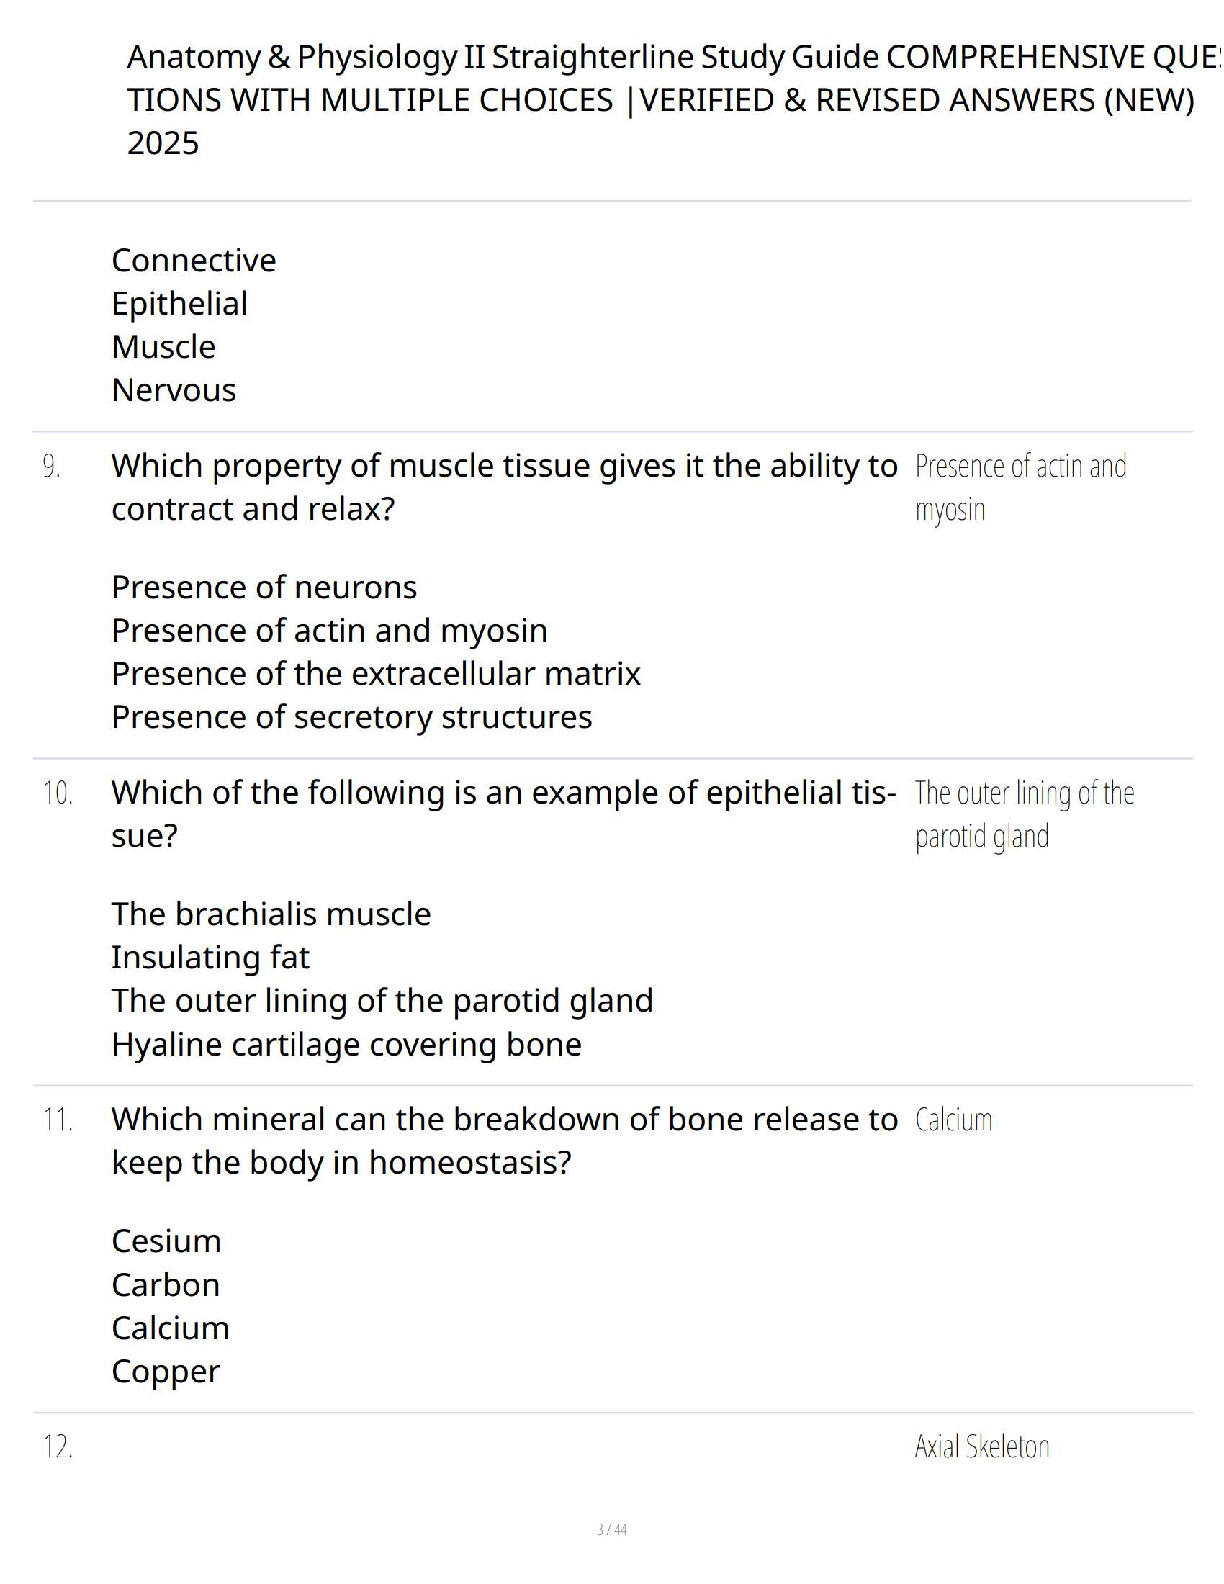The image size is (1224, 1584).
Task: Click question 9 about muscle tissue contraction
Action: pyautogui.click(x=504, y=487)
